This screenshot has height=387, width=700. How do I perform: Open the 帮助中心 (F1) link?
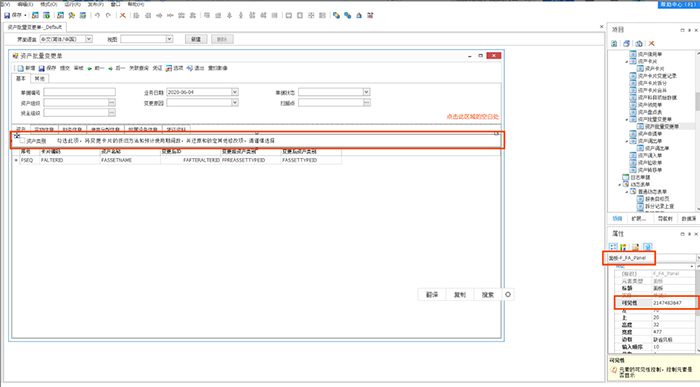click(679, 4)
